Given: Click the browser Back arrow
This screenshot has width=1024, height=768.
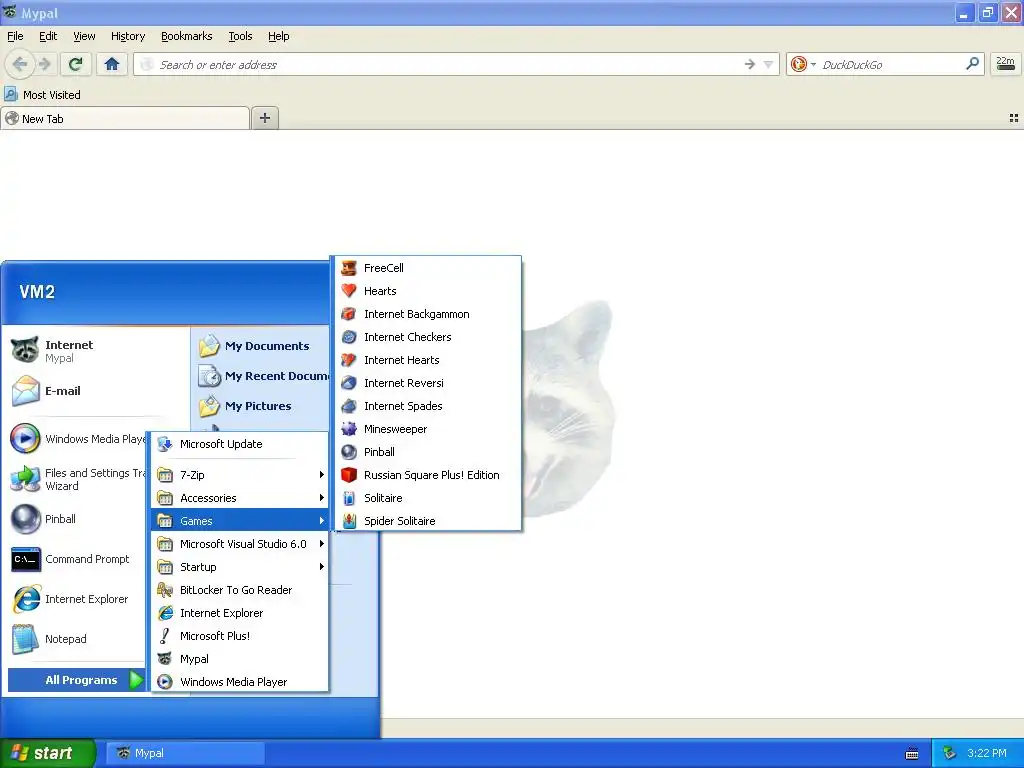Looking at the screenshot, I should [20, 64].
